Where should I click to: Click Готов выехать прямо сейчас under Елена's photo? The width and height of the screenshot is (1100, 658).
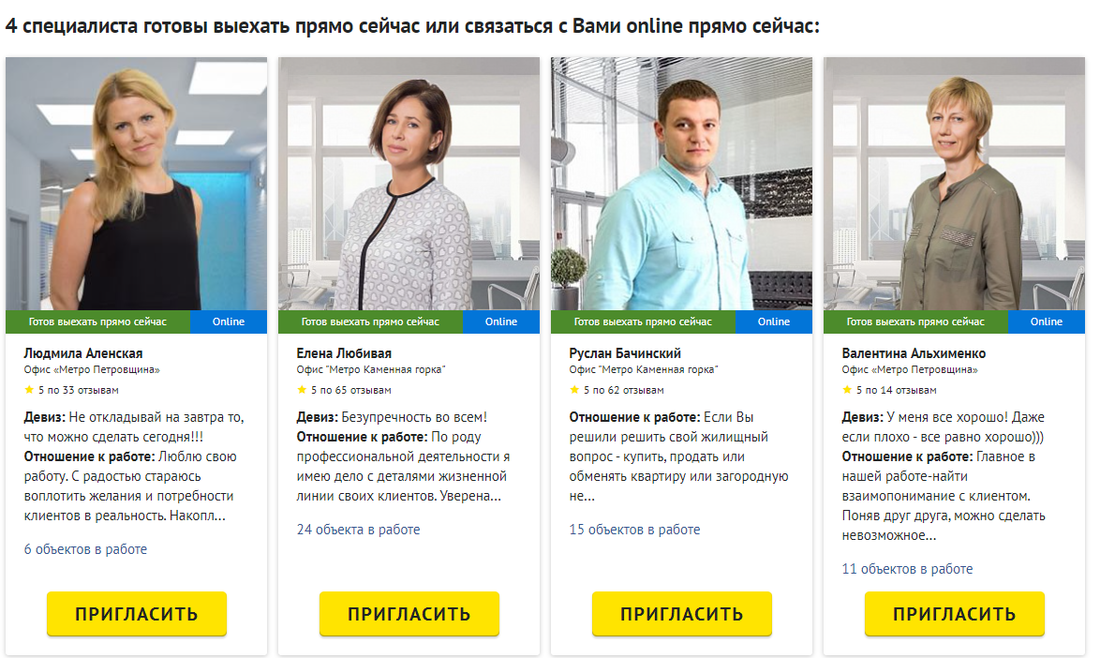click(x=370, y=322)
